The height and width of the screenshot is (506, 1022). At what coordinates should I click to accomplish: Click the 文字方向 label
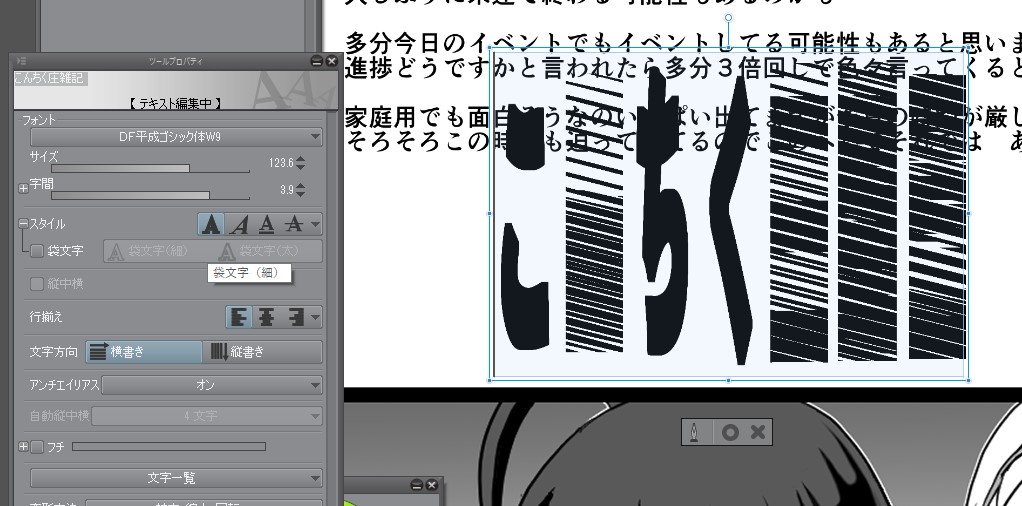point(53,352)
